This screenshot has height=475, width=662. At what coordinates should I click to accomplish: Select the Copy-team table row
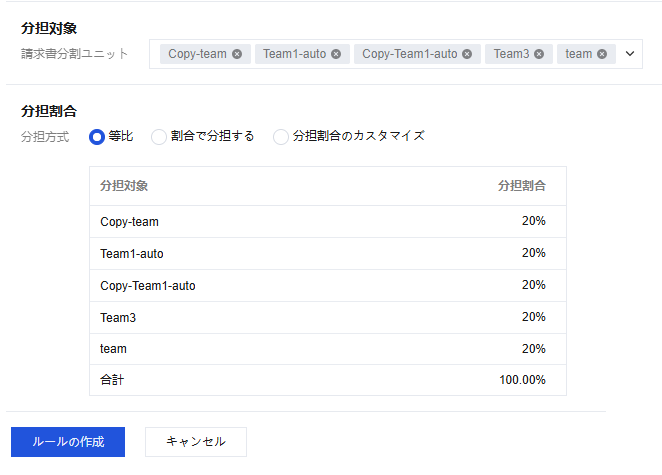pyautogui.click(x=327, y=222)
